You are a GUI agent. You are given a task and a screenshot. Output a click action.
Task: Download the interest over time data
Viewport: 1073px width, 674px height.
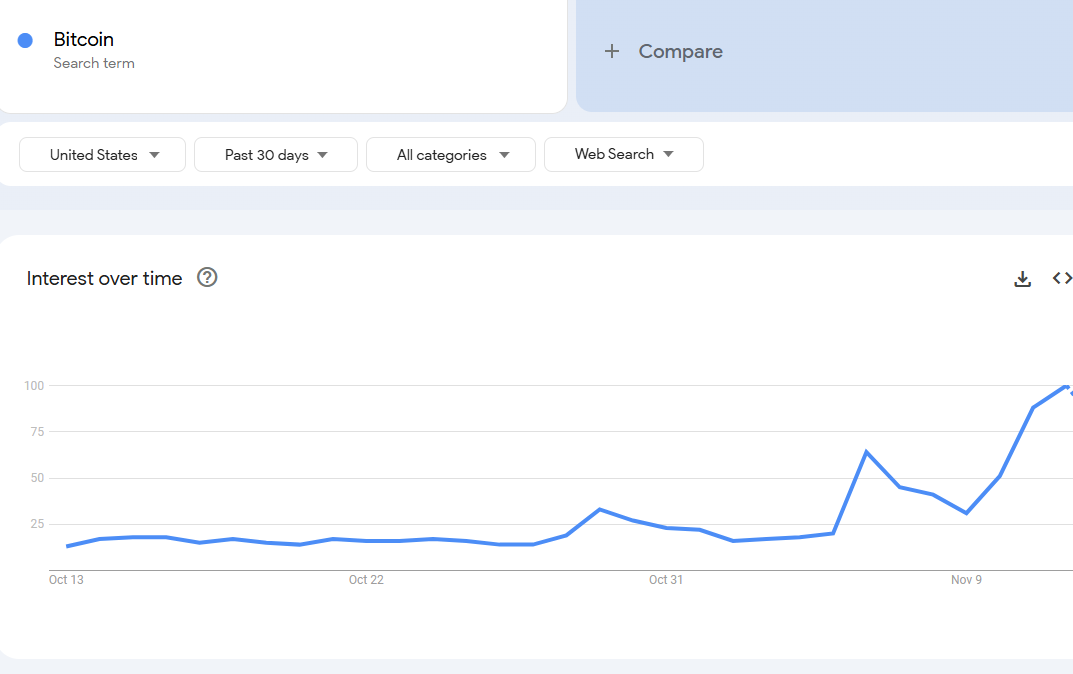point(1022,278)
